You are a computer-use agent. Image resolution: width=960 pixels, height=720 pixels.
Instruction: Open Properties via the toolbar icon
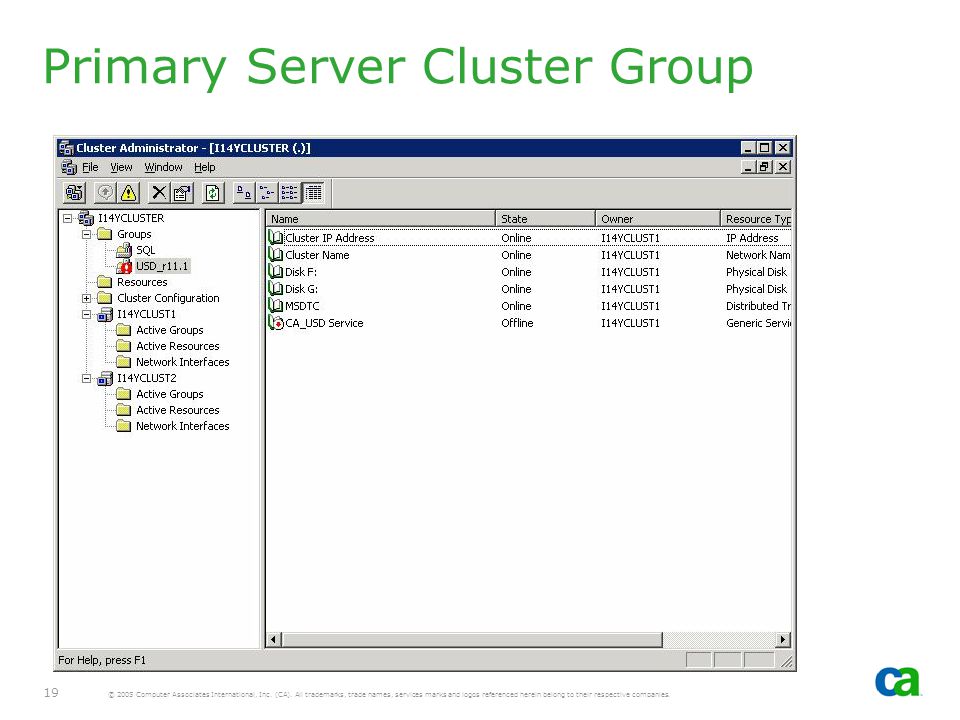point(182,193)
